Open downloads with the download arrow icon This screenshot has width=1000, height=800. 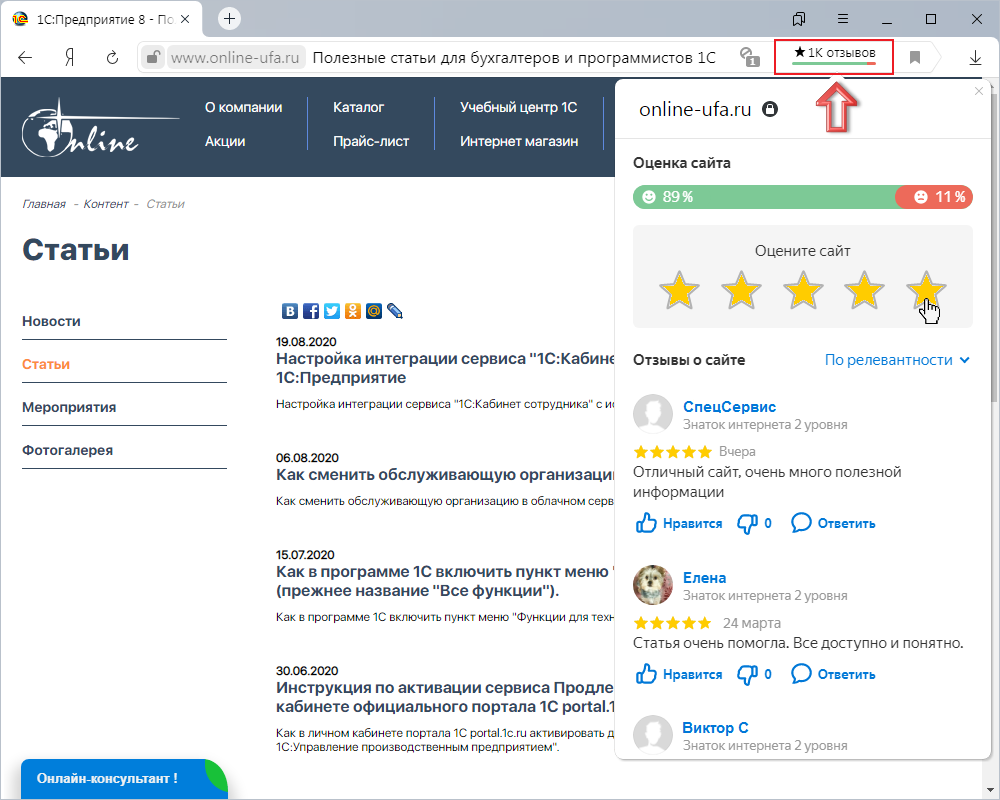[974, 58]
